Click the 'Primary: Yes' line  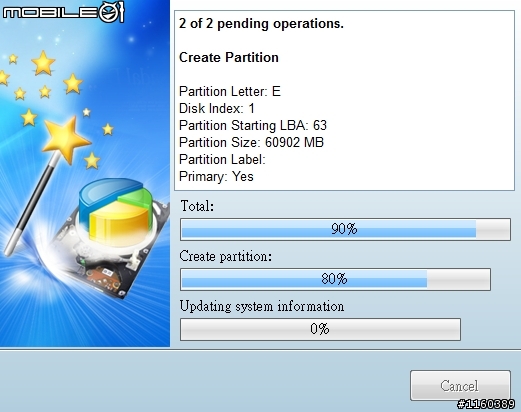216,176
